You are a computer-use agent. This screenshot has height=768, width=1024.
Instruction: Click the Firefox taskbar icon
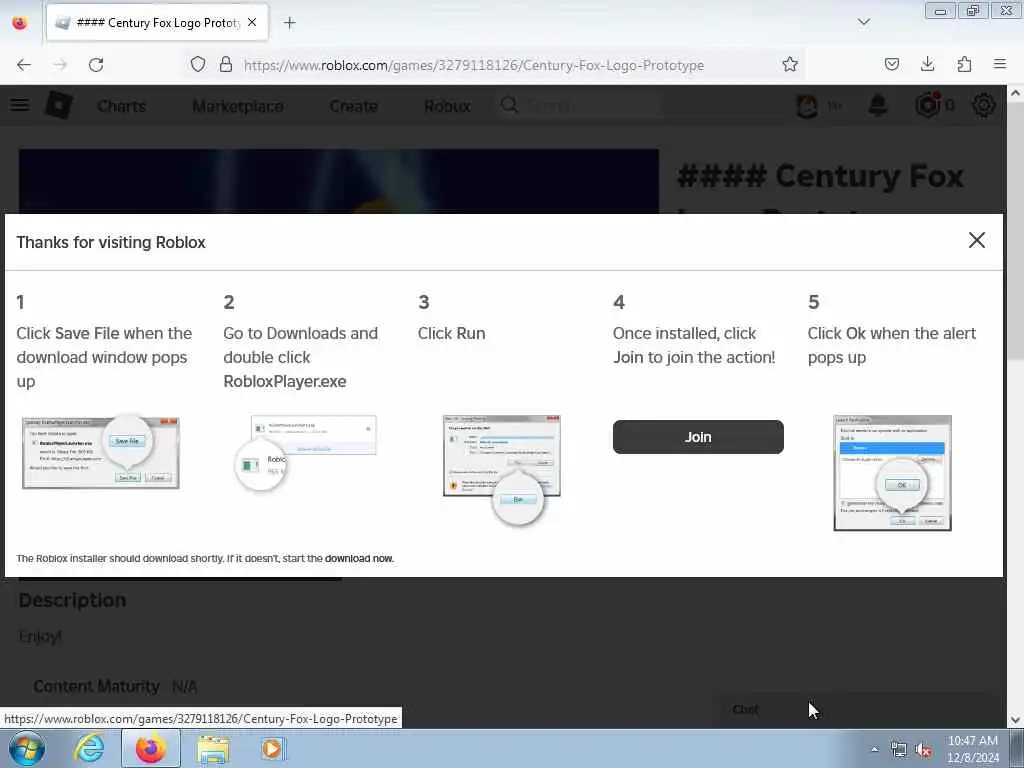(x=151, y=748)
